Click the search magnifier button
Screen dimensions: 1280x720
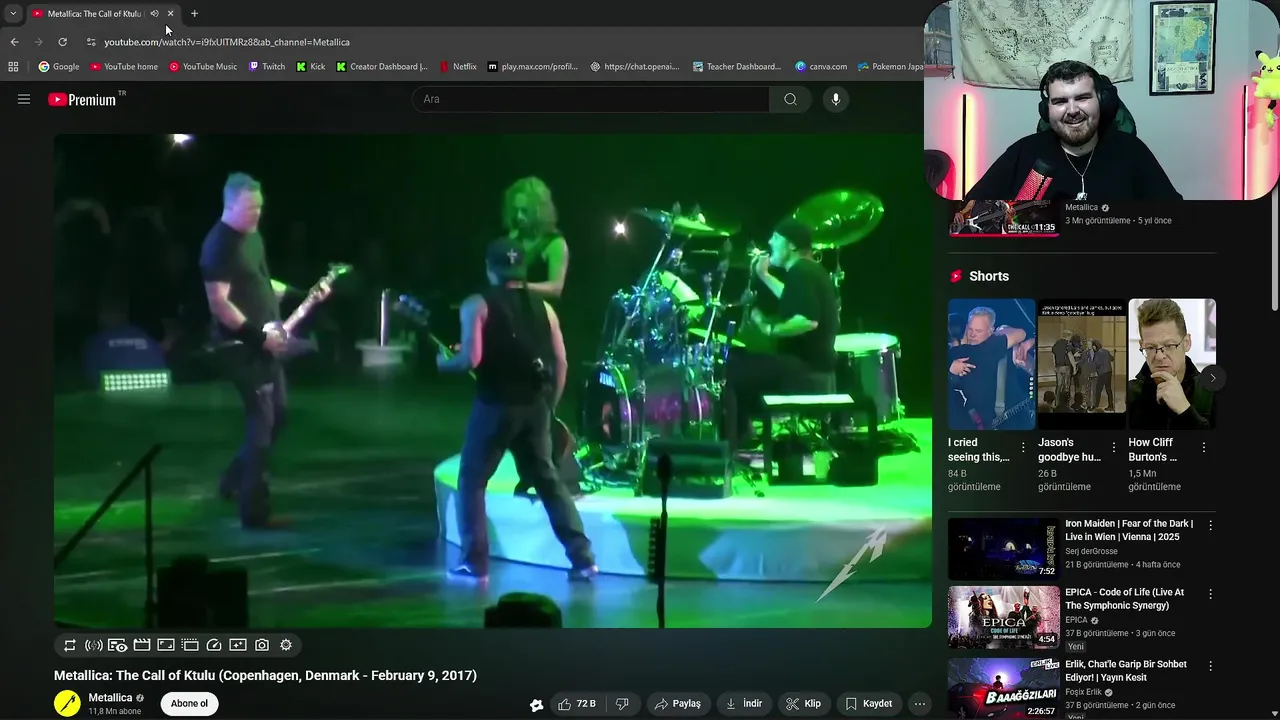click(790, 99)
